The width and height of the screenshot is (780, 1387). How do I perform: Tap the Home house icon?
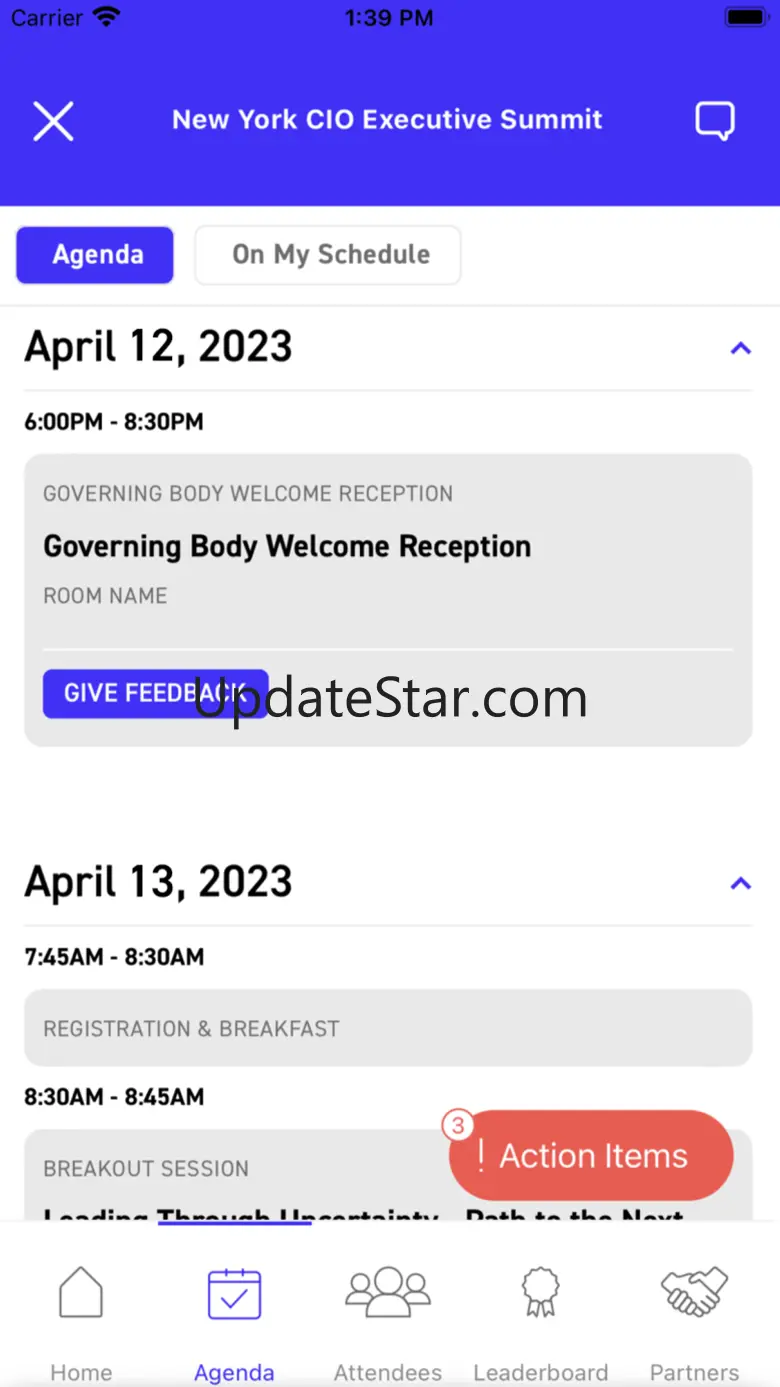point(81,1293)
